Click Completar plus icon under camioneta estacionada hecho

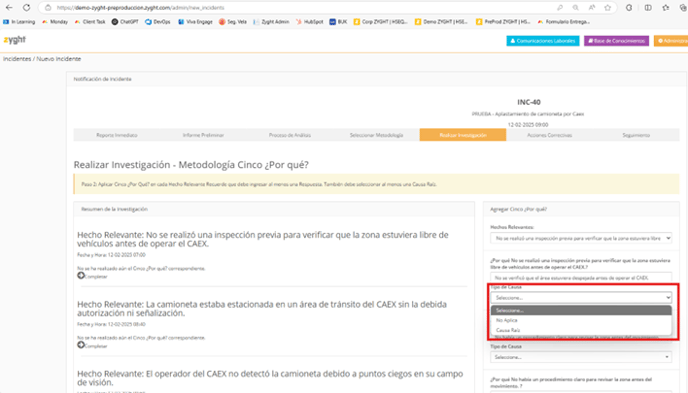[x=81, y=345]
